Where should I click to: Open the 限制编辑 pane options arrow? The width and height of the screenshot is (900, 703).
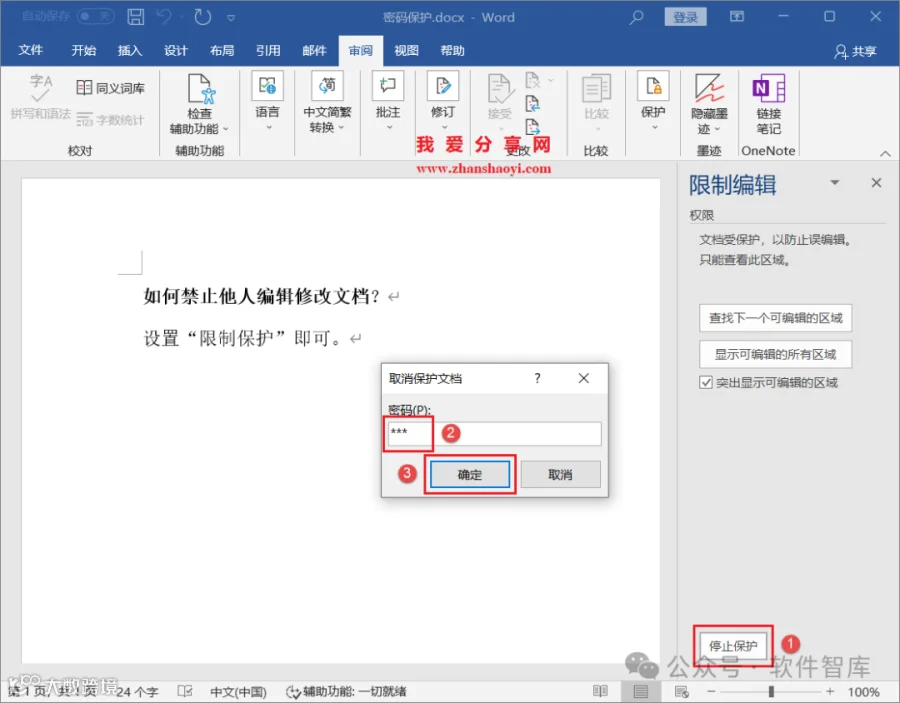point(835,182)
